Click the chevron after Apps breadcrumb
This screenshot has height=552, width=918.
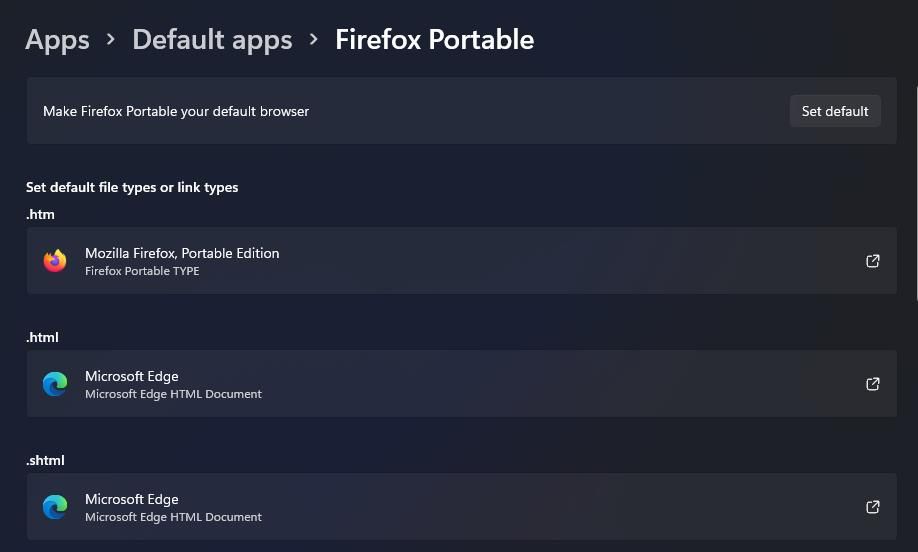[111, 40]
